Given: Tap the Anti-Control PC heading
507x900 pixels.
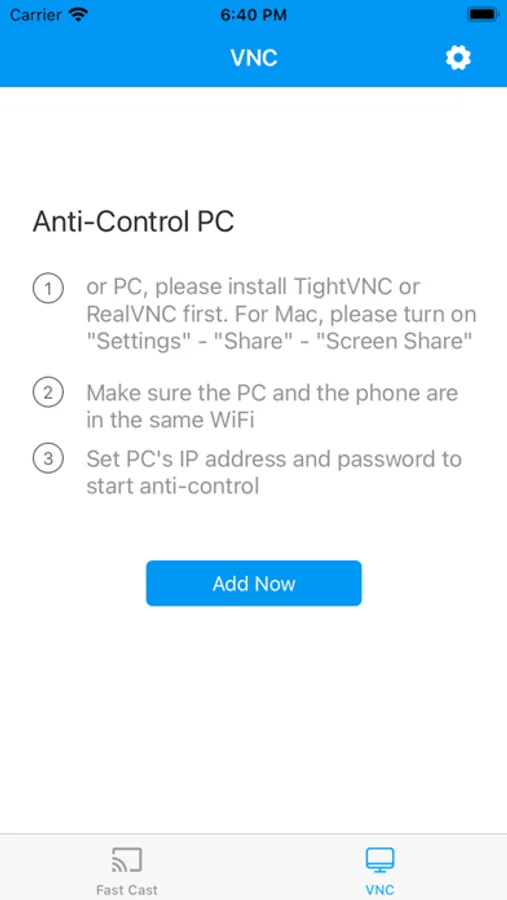Looking at the screenshot, I should click(133, 222).
